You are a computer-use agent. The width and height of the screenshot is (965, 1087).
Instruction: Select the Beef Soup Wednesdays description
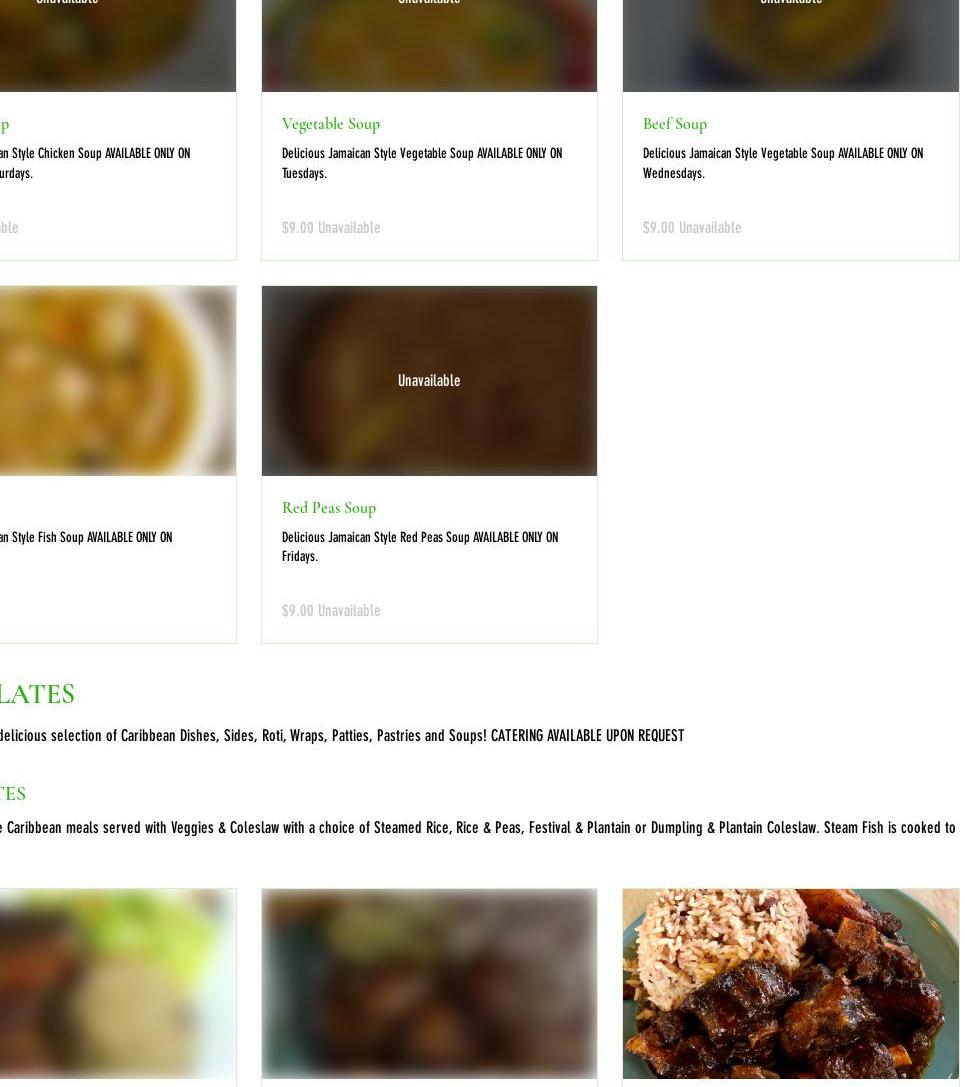tap(783, 163)
